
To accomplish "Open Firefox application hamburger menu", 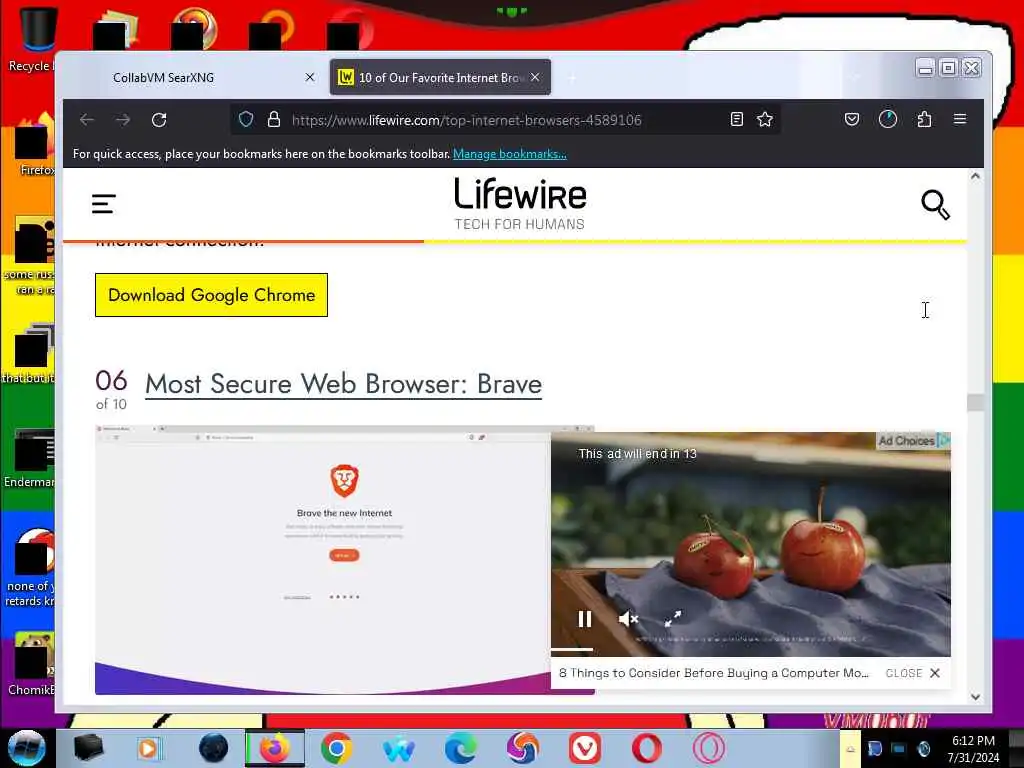I will (959, 120).
